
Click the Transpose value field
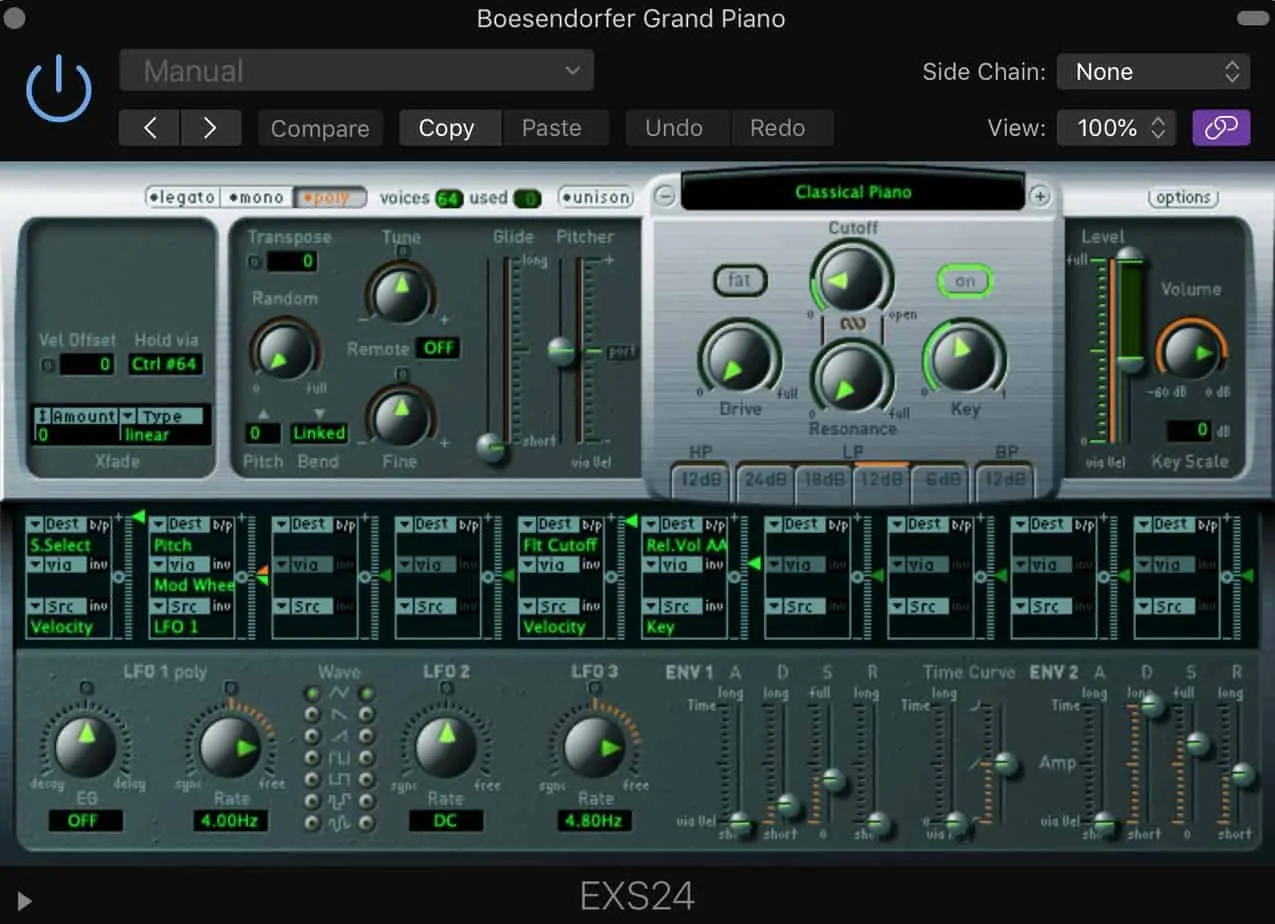(292, 261)
